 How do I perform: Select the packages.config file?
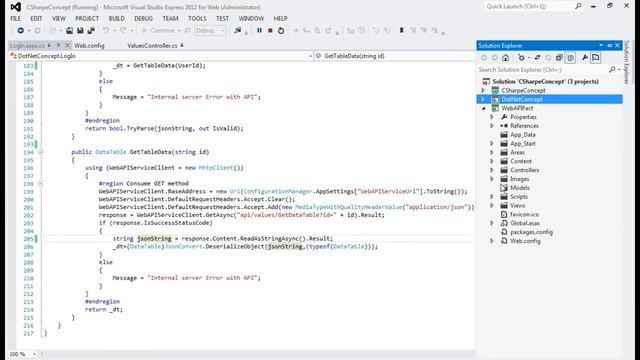point(531,232)
